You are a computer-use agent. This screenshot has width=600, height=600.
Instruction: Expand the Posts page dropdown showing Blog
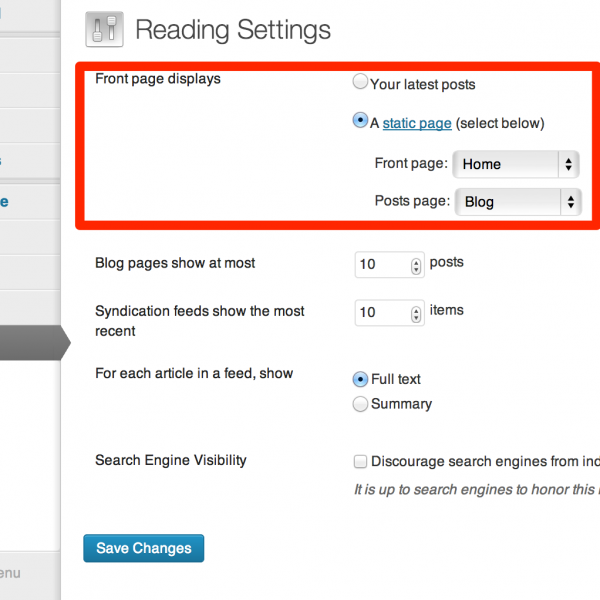517,201
